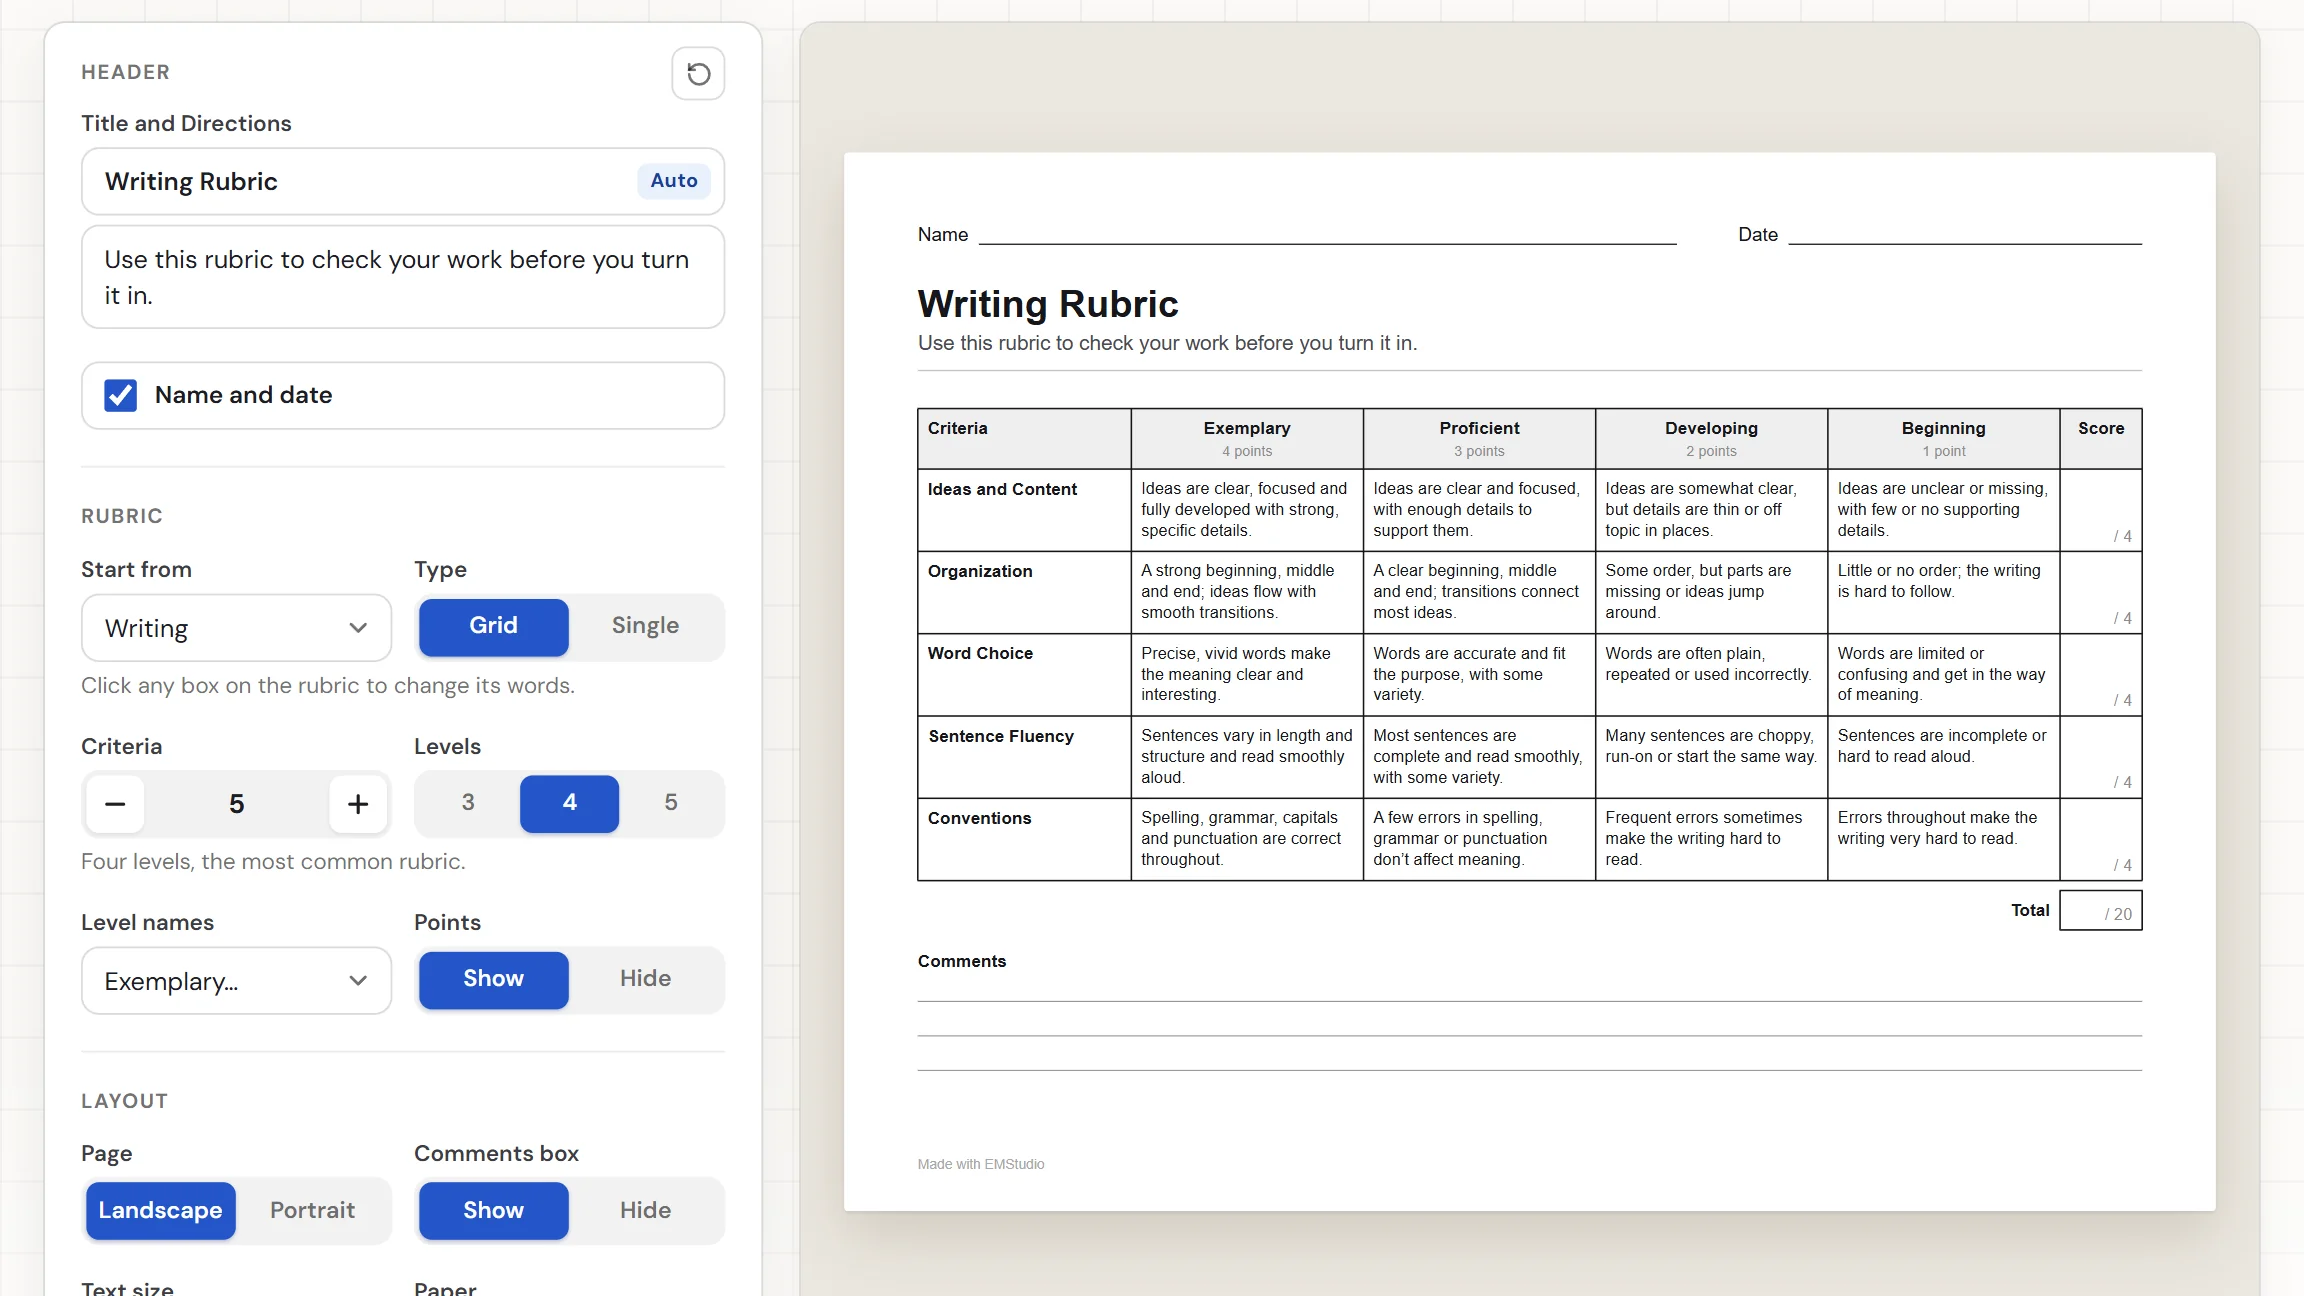Open the Level names Exemplary dropdown
This screenshot has width=2304, height=1296.
click(236, 981)
